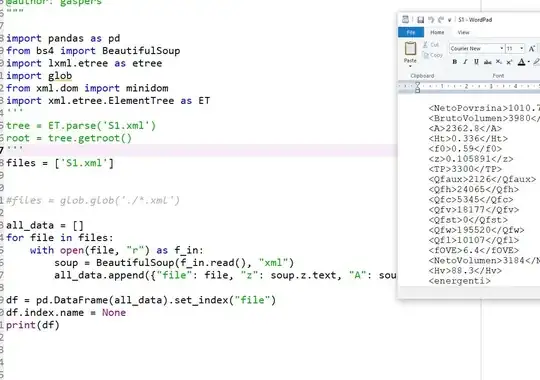
Task: Apply subscript formatting
Action: (498, 62)
